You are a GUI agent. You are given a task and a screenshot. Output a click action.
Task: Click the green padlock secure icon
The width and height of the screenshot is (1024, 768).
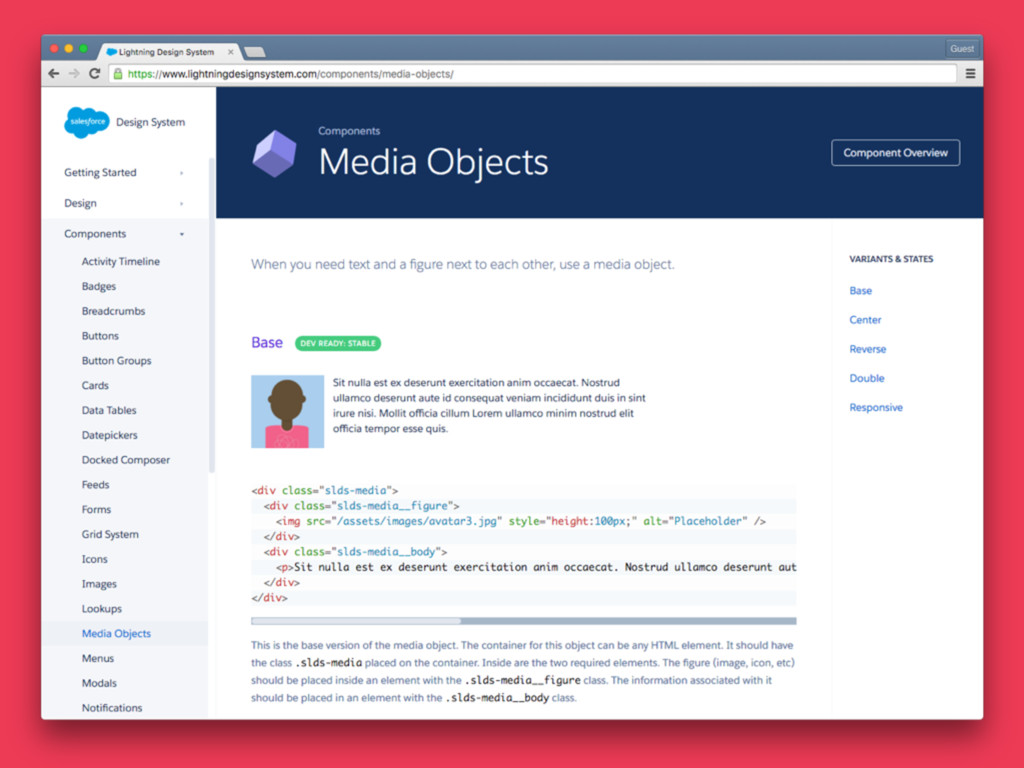[x=118, y=74]
